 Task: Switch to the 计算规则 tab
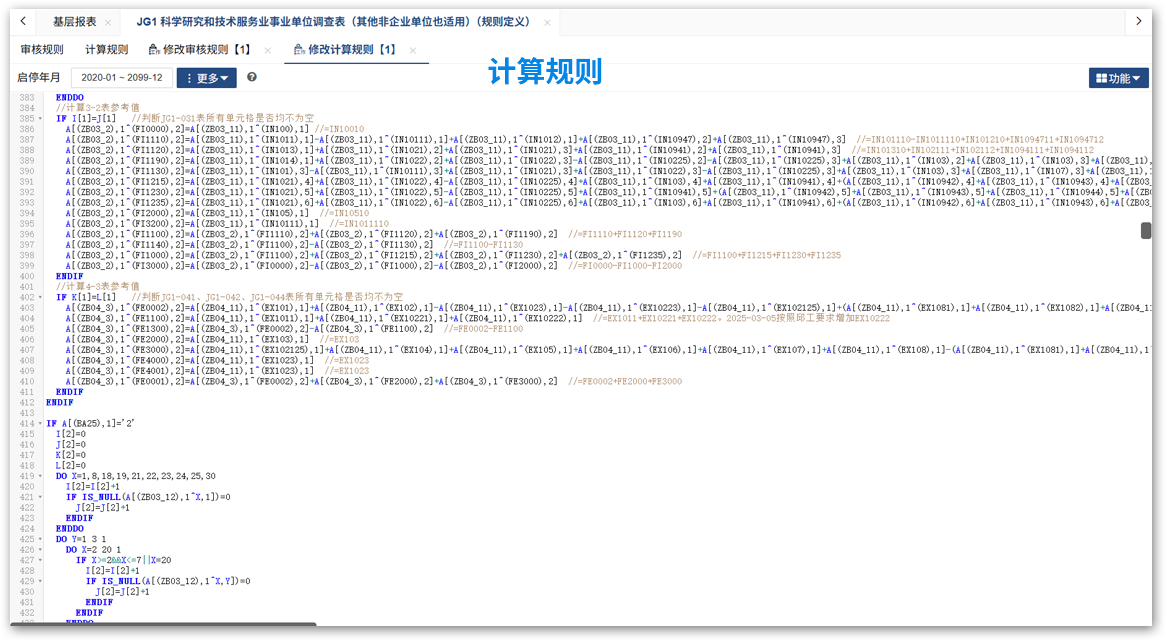tap(106, 50)
